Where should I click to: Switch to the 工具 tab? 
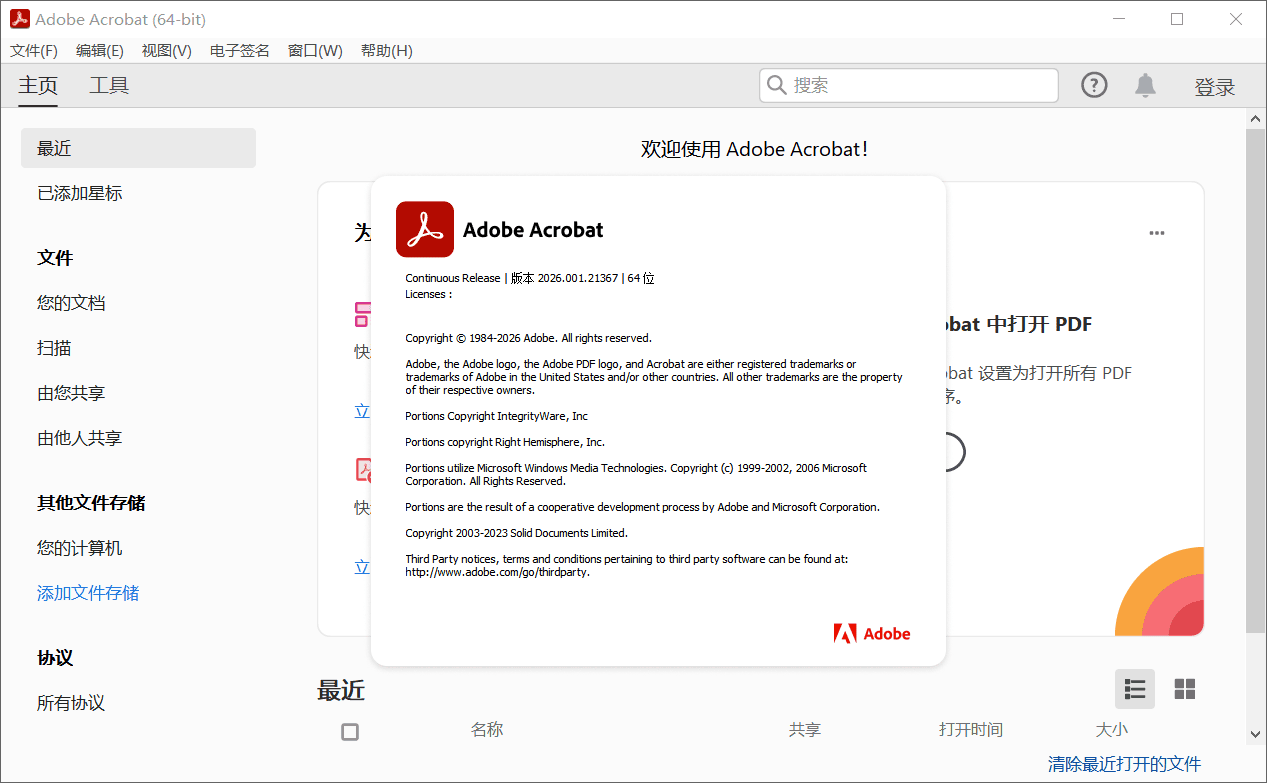pos(109,86)
